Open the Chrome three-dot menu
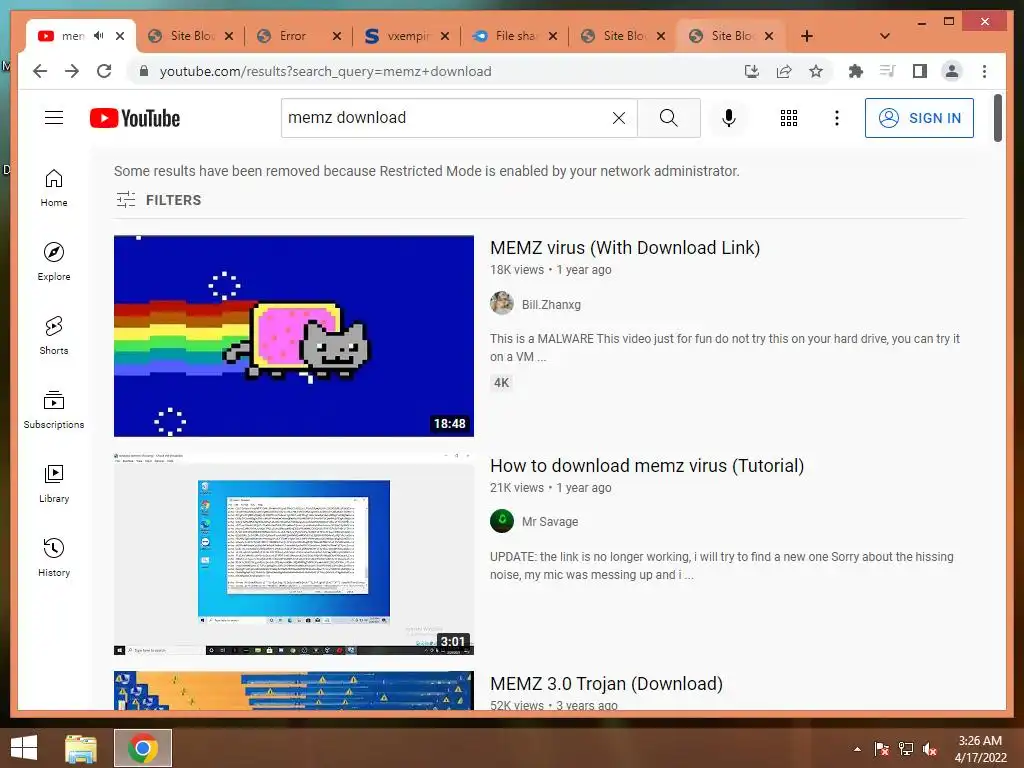This screenshot has height=768, width=1024. [984, 71]
